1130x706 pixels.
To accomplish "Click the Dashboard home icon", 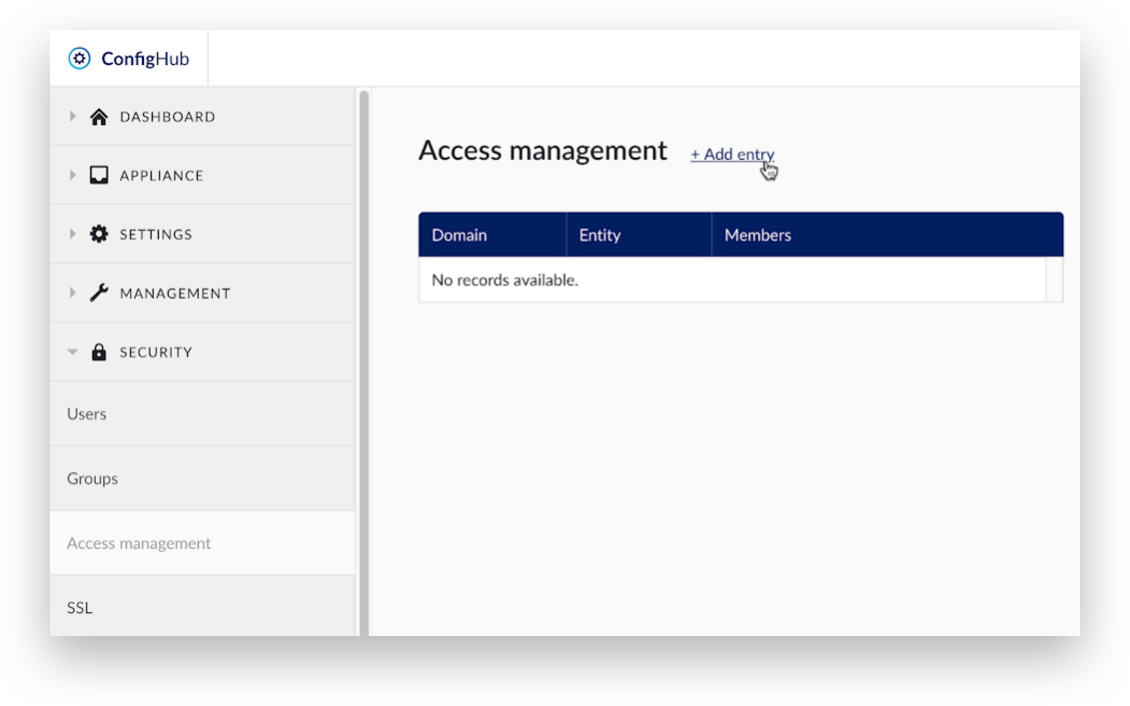I will pyautogui.click(x=99, y=117).
